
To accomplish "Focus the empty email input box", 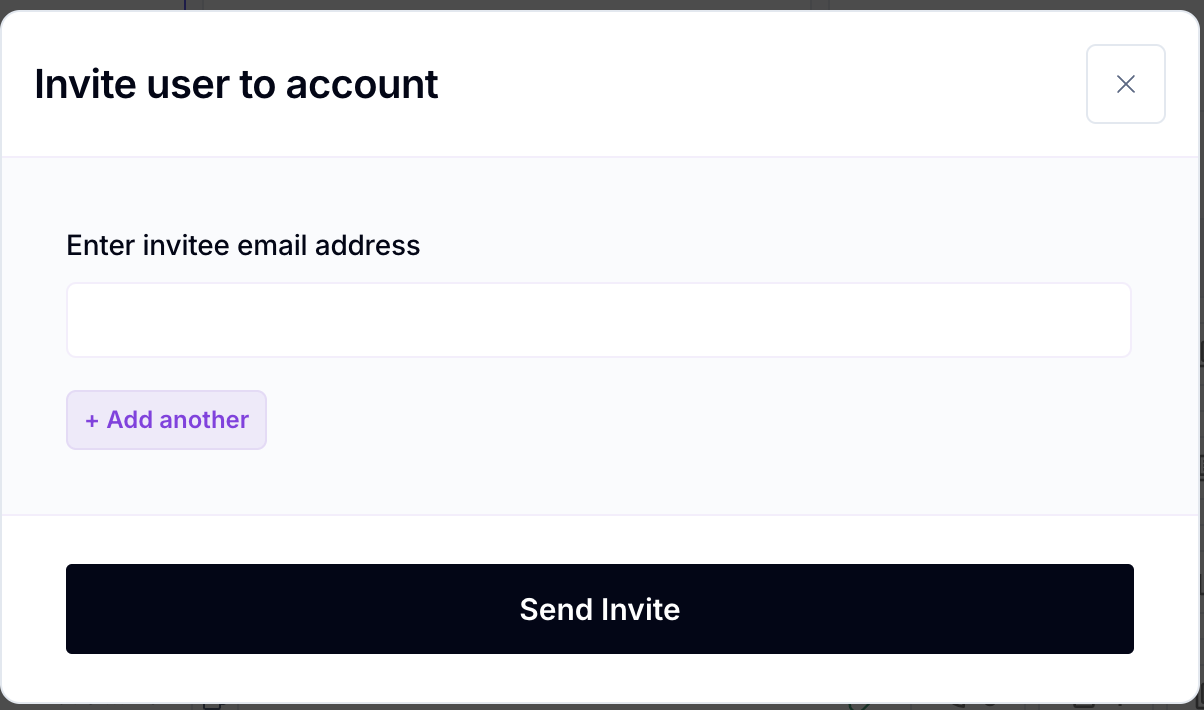I will [598, 320].
